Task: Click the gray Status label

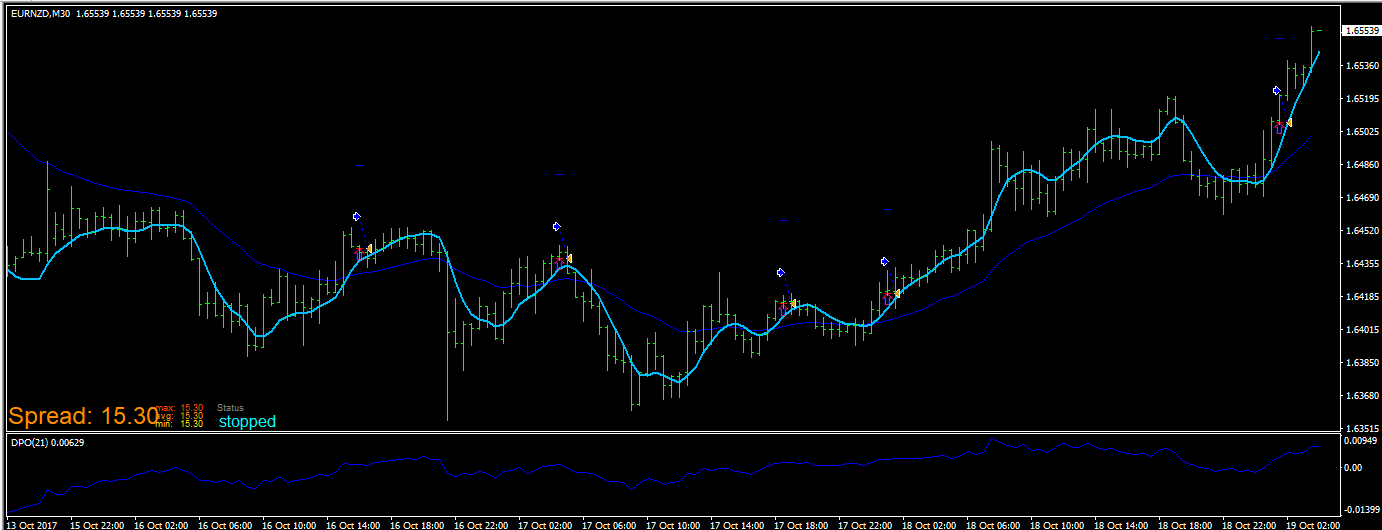Action: 230,408
